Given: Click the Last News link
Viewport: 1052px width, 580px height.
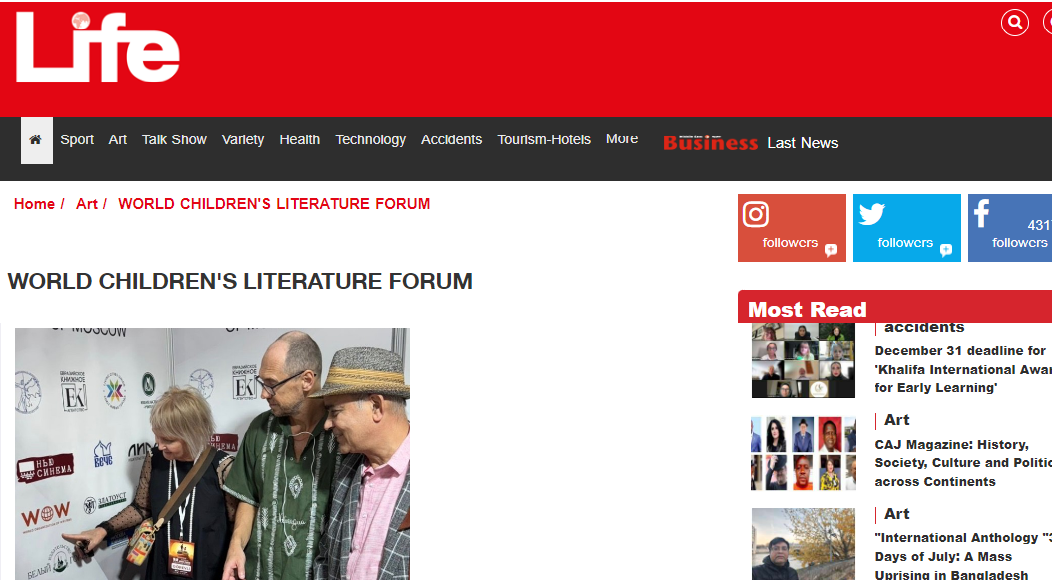Looking at the screenshot, I should point(803,143).
